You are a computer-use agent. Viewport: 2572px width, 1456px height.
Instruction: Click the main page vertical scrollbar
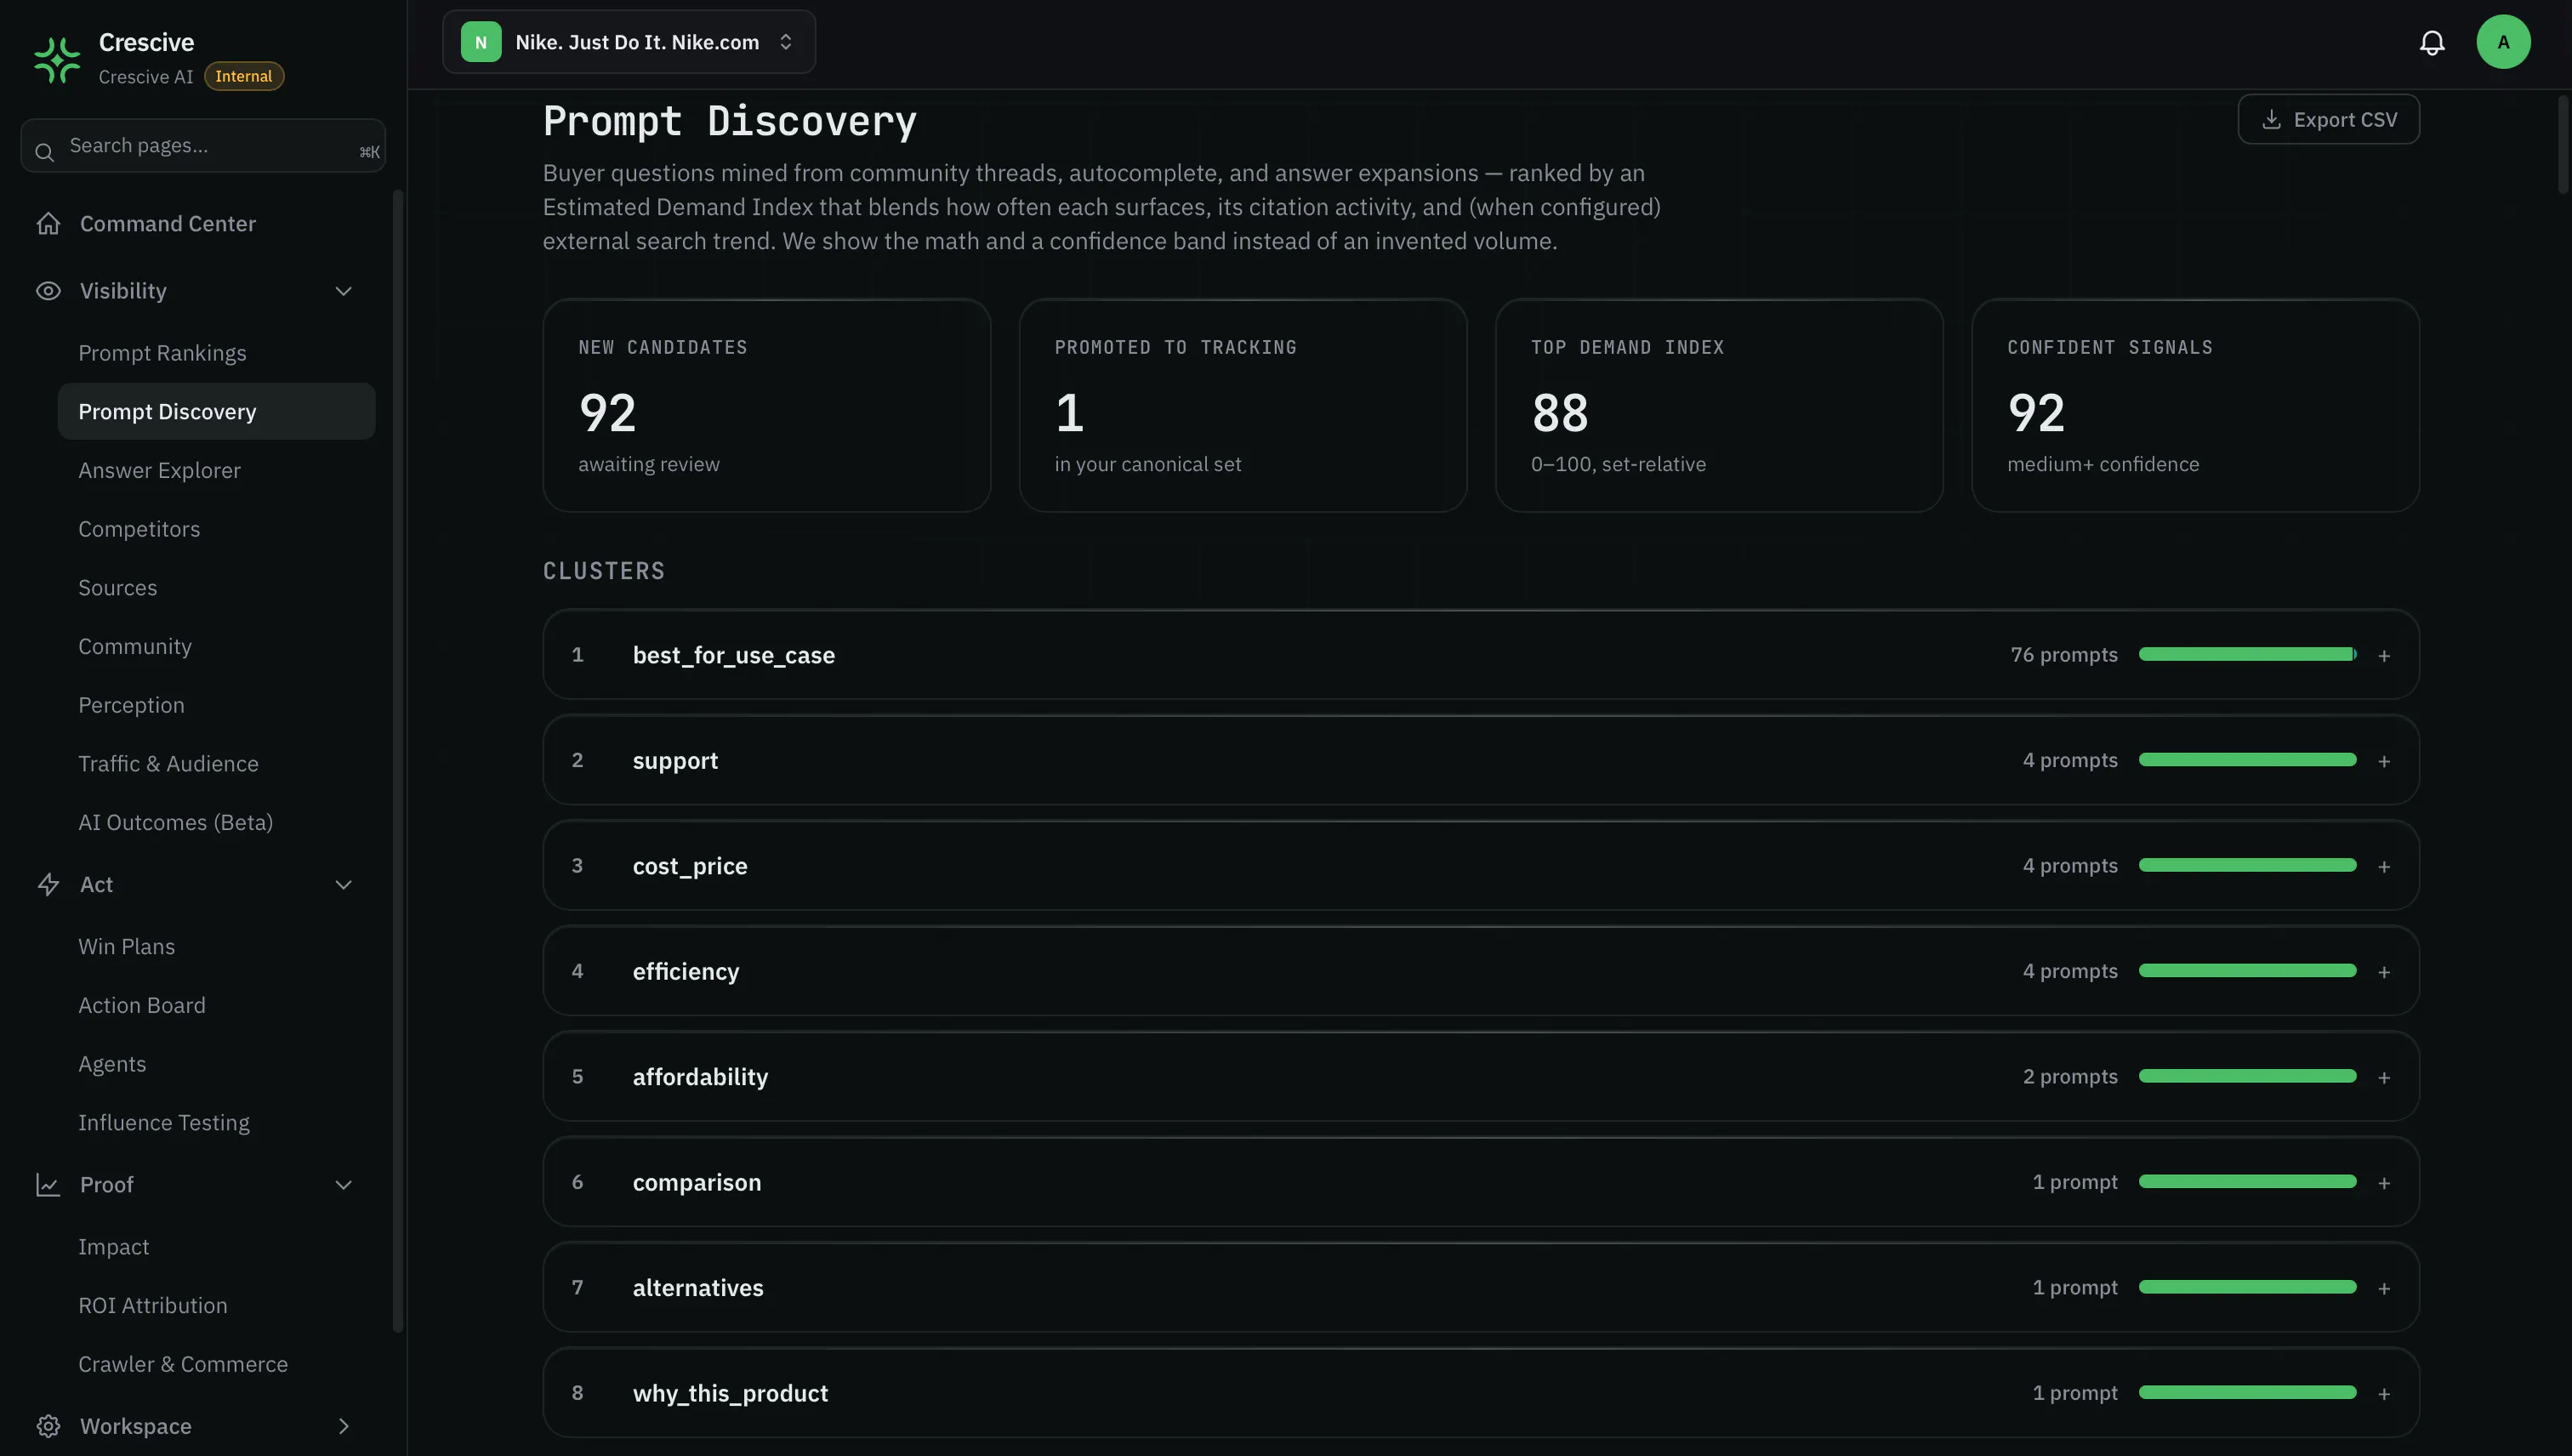pos(2563,144)
